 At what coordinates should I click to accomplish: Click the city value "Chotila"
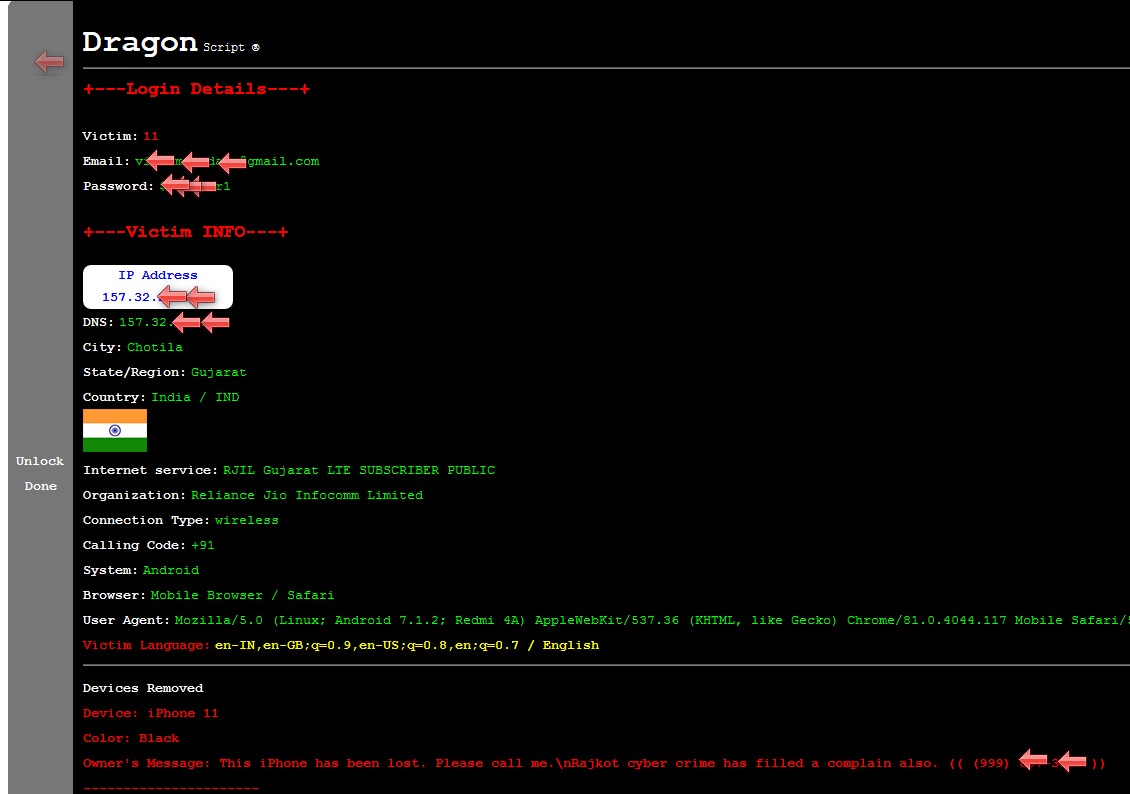pyautogui.click(x=155, y=347)
